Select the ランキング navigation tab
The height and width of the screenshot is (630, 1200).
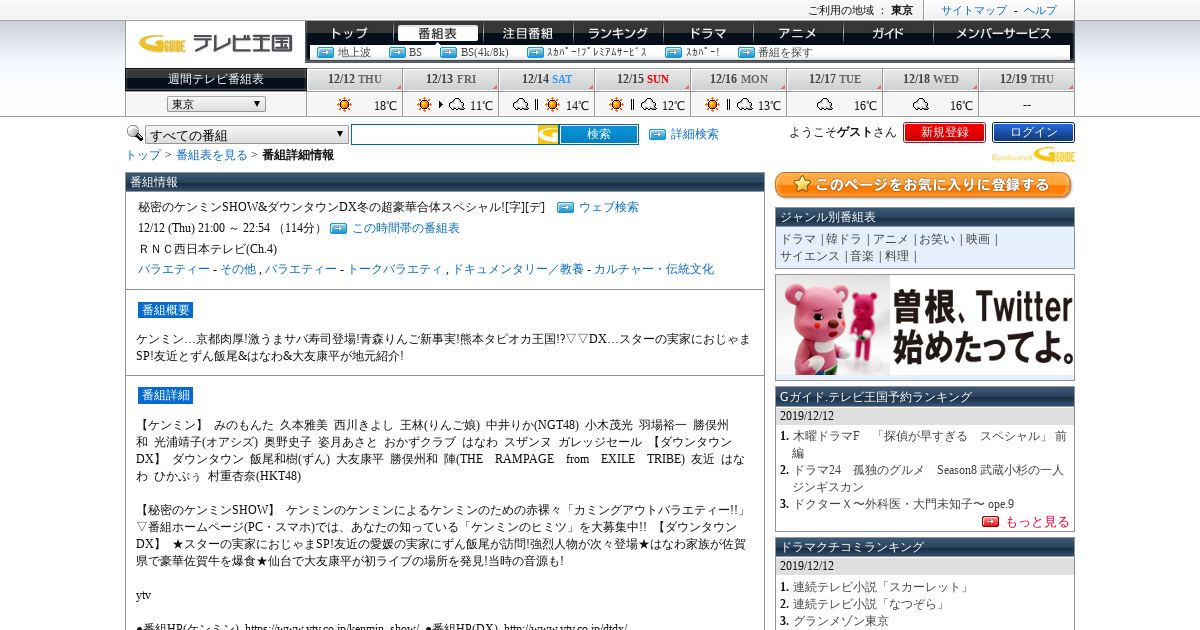point(617,33)
